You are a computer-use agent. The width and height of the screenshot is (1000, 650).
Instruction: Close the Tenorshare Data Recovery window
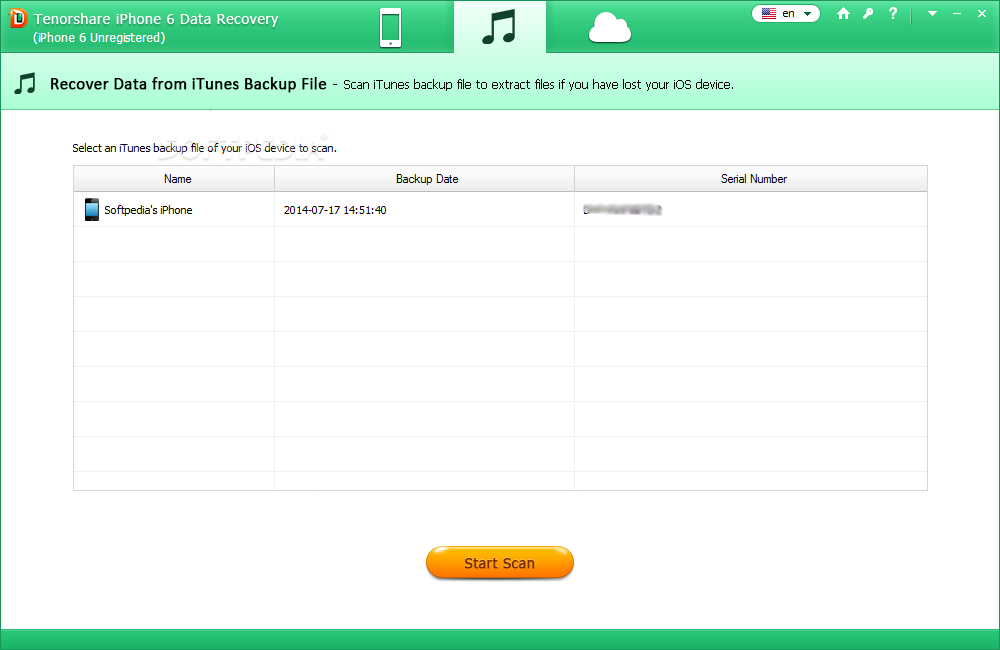tap(982, 13)
